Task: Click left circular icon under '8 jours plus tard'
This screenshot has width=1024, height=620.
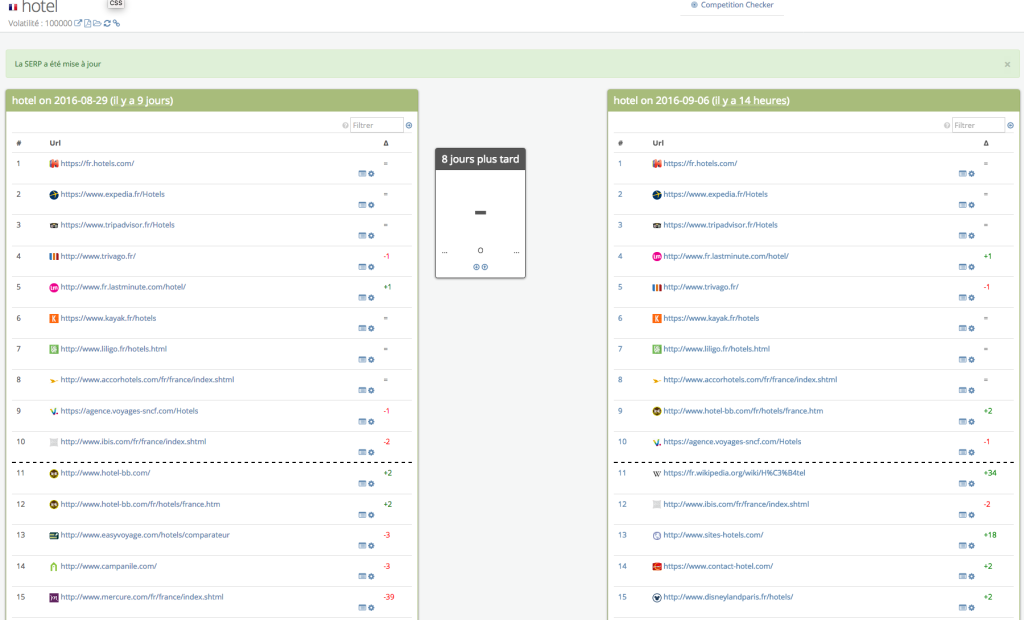Action: tap(476, 267)
